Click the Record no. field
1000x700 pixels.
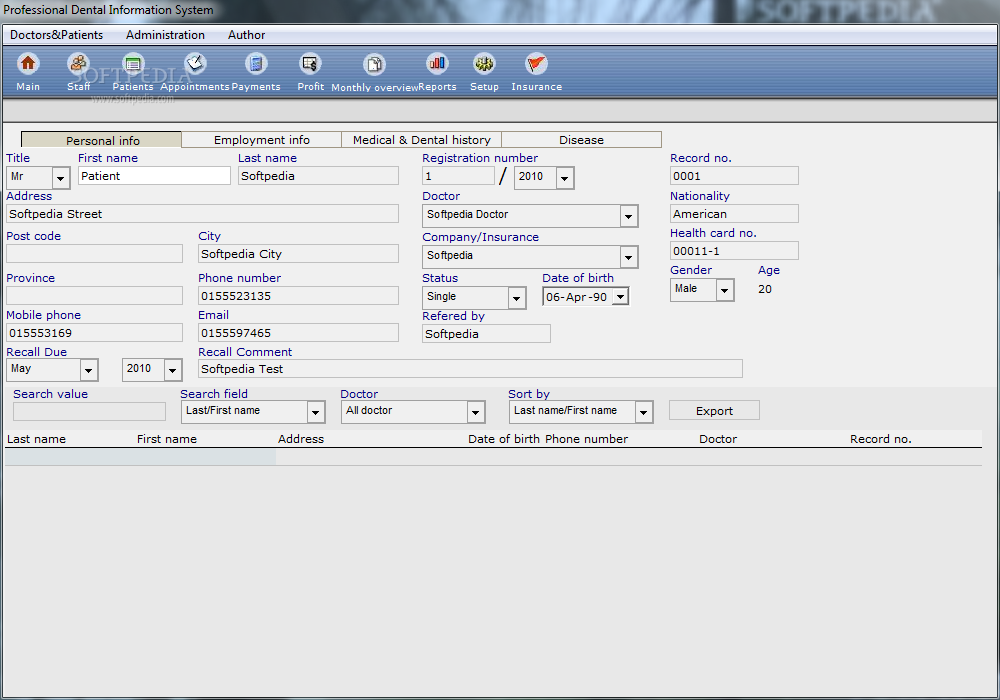coord(734,176)
